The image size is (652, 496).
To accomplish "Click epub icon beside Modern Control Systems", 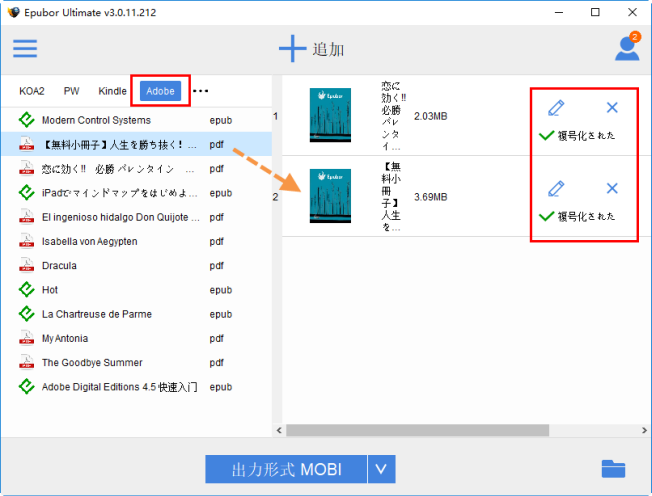I will (x=27, y=120).
